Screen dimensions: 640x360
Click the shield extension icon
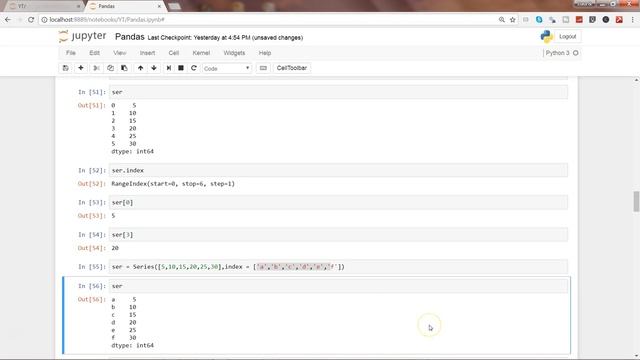[592, 20]
